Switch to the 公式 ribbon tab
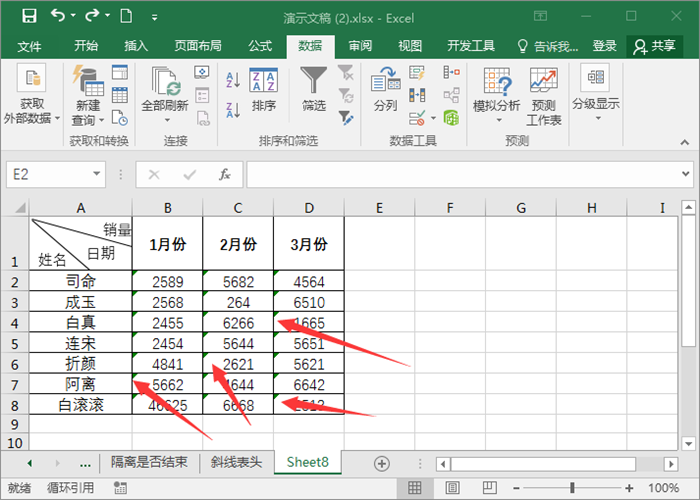Image resolution: width=700 pixels, height=500 pixels. click(260, 46)
